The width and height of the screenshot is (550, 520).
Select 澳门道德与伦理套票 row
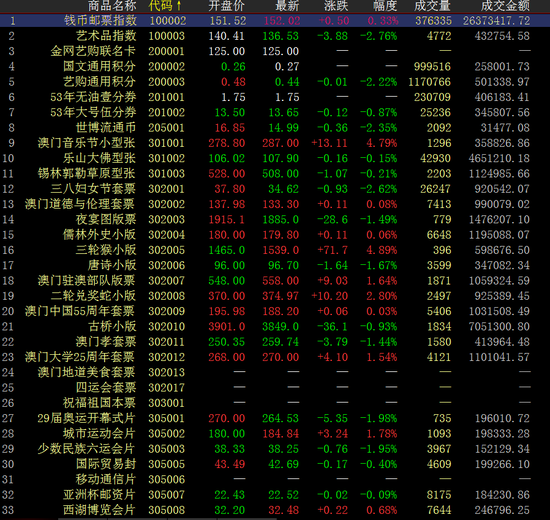(275, 204)
